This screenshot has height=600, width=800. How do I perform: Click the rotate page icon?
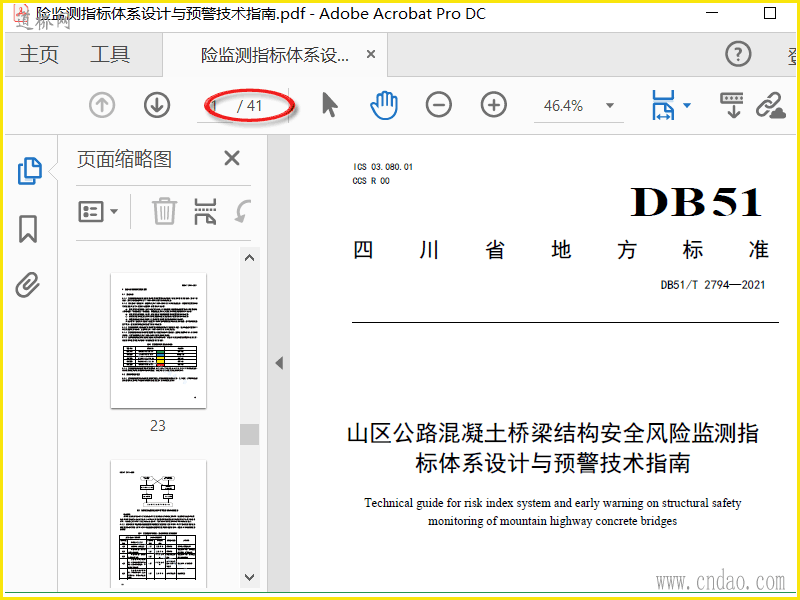pyautogui.click(x=242, y=211)
